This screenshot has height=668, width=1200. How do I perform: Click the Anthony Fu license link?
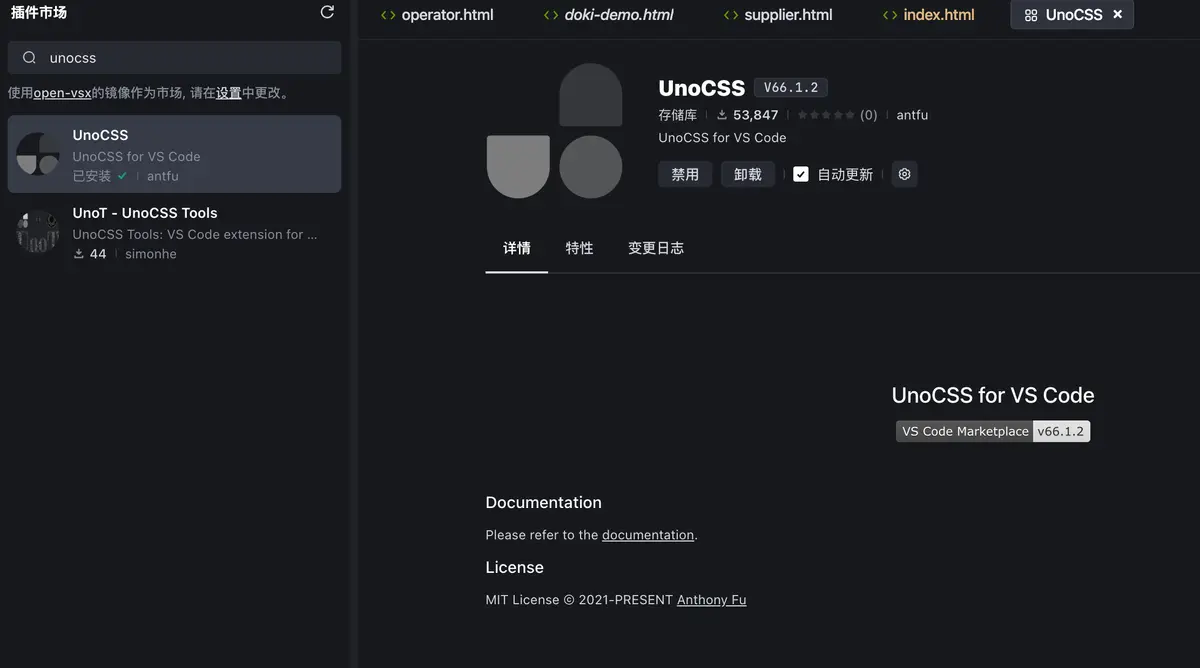[x=711, y=599]
